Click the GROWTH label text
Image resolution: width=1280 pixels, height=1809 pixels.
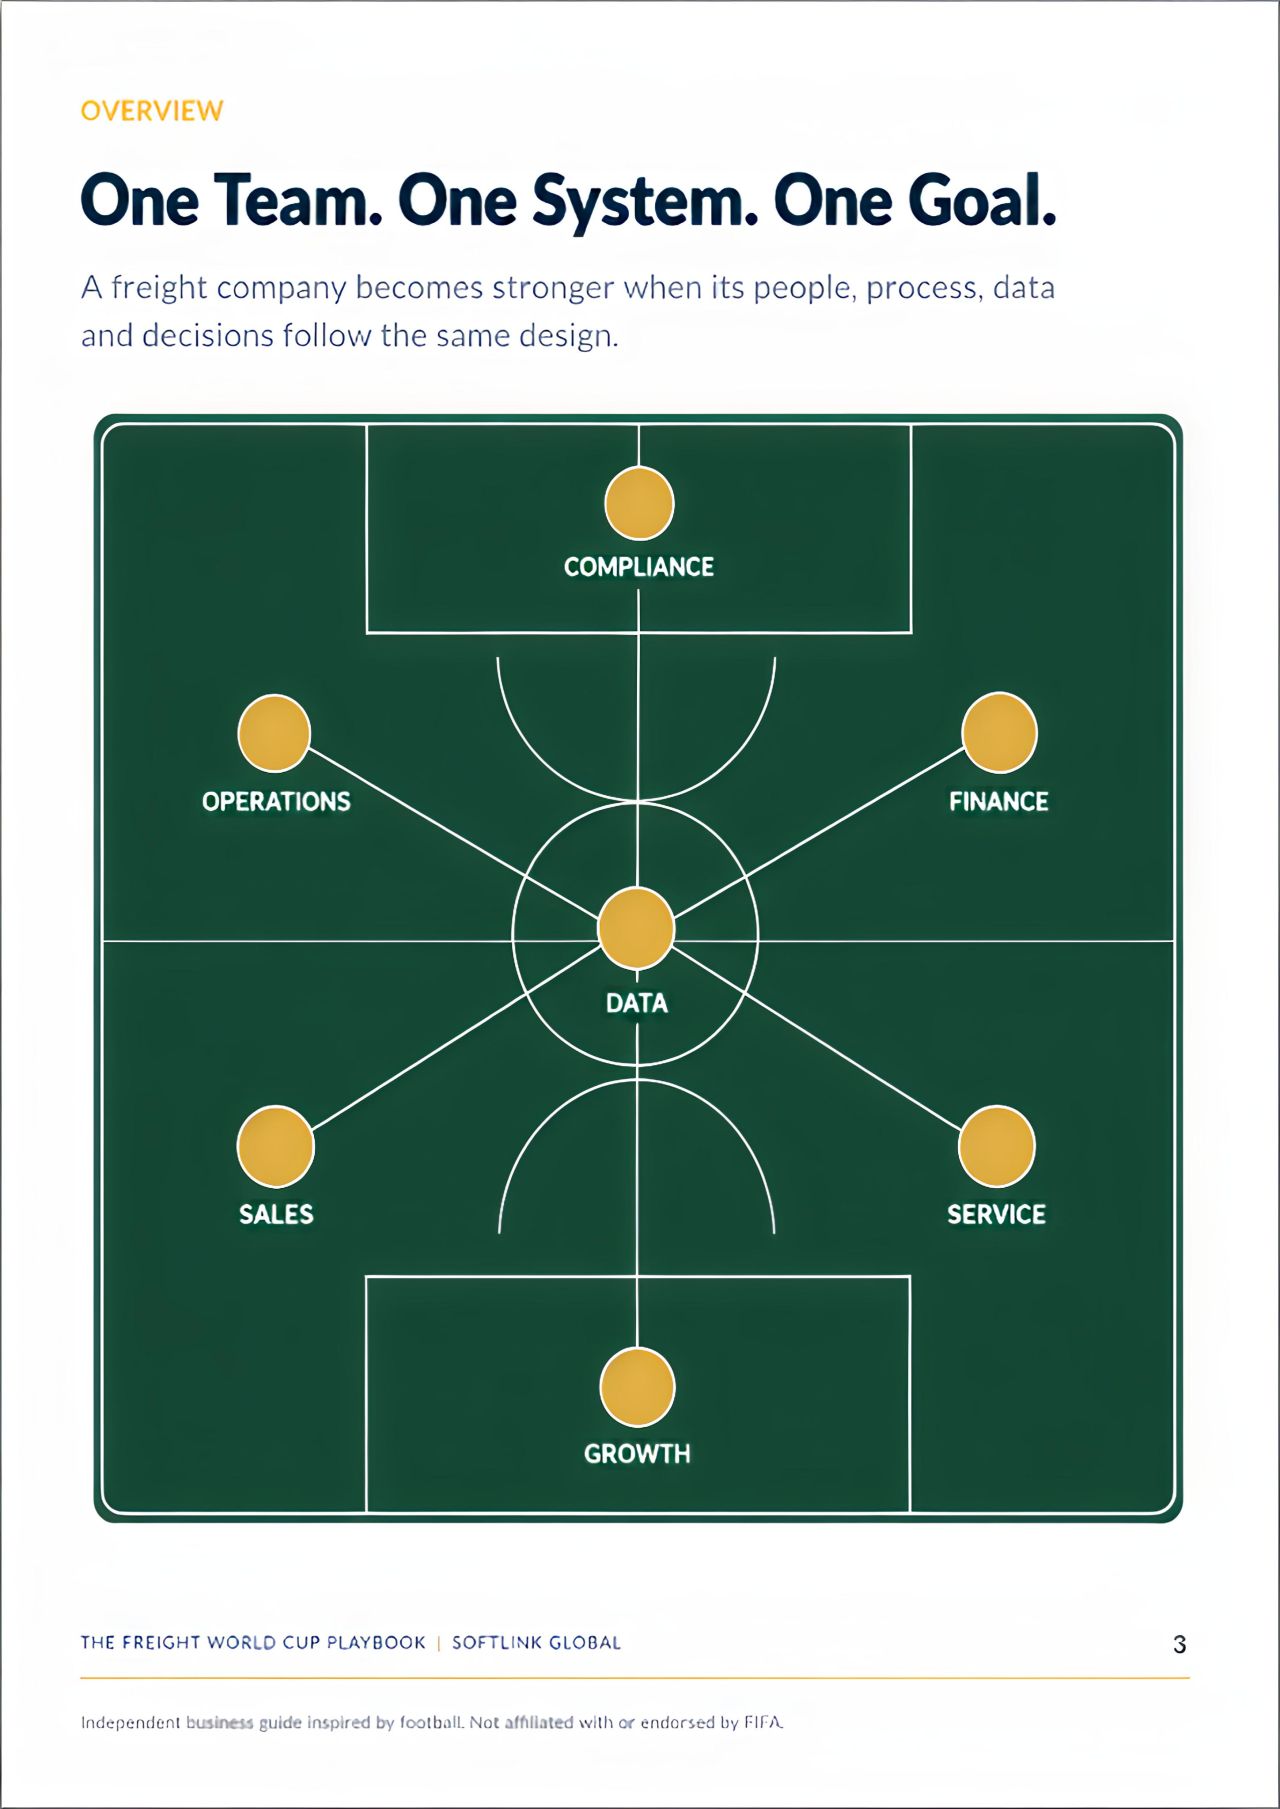[x=637, y=1454]
